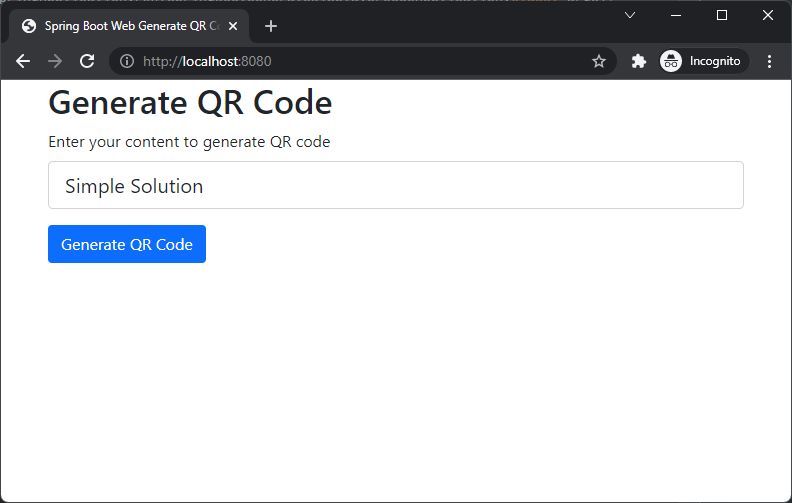Open Chrome's three-dot menu
792x503 pixels.
(x=769, y=61)
